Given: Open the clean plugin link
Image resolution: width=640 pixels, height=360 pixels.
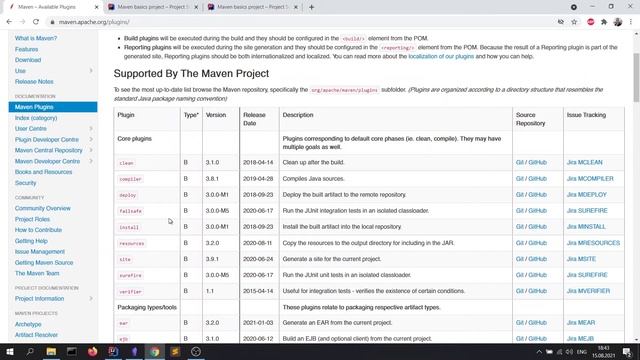Looking at the screenshot, I should pyautogui.click(x=127, y=163).
